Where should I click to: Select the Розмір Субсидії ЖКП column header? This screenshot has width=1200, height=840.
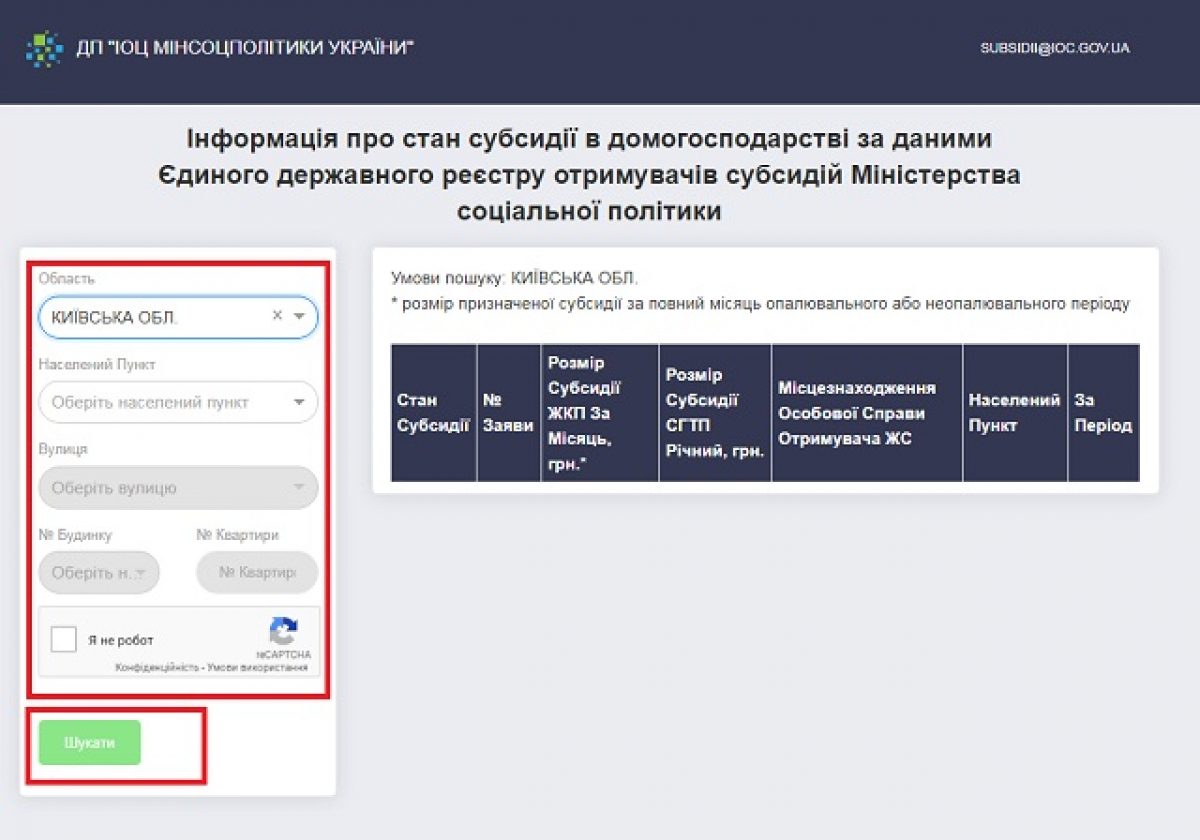click(x=599, y=413)
